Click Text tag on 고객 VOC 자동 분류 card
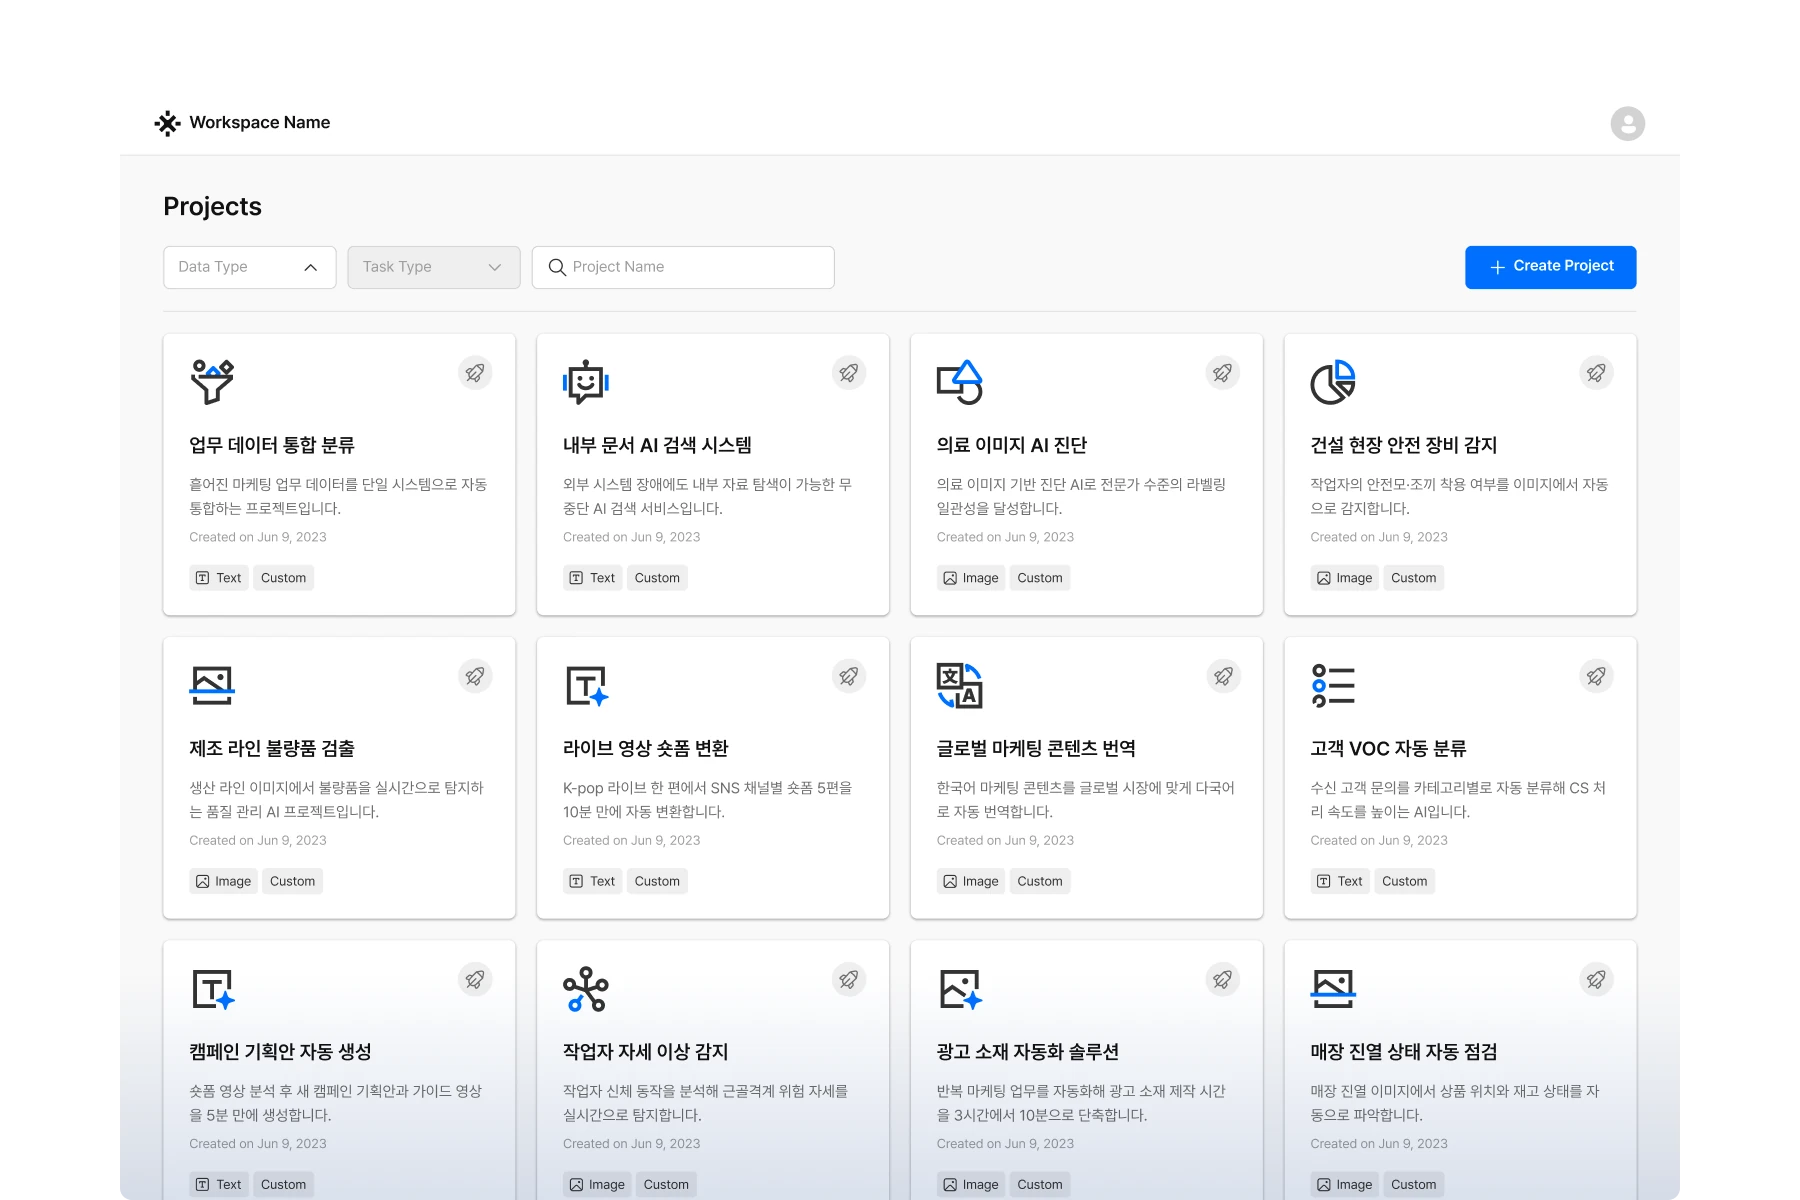The width and height of the screenshot is (1800, 1200). point(1340,881)
